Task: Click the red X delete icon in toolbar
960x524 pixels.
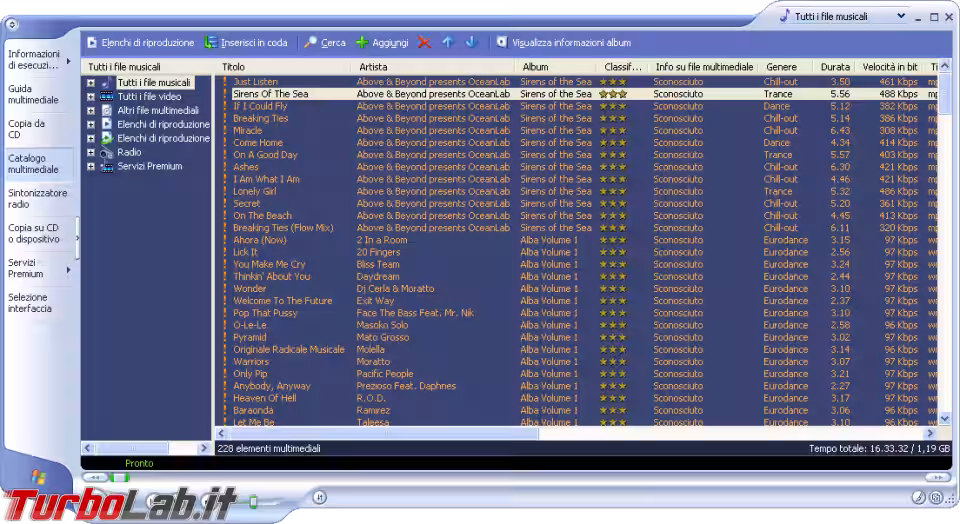Action: click(424, 42)
